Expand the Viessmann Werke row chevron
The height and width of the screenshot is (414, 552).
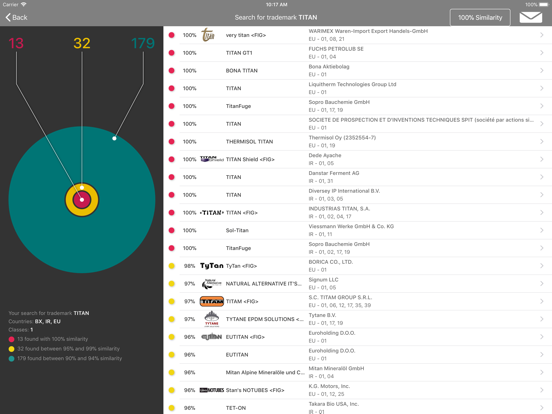point(541,230)
